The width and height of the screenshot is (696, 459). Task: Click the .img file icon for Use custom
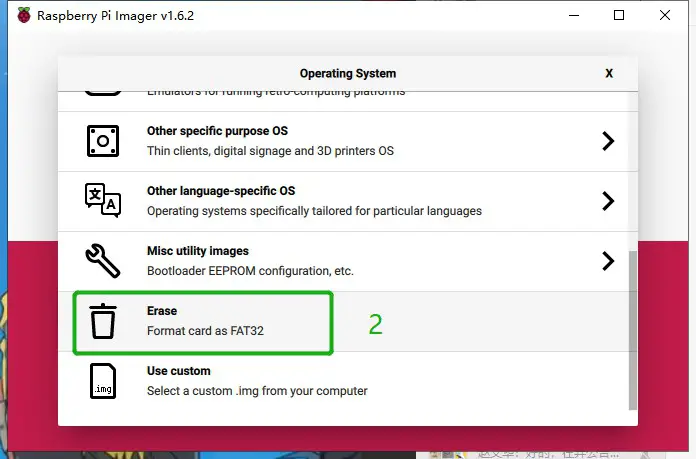[103, 381]
